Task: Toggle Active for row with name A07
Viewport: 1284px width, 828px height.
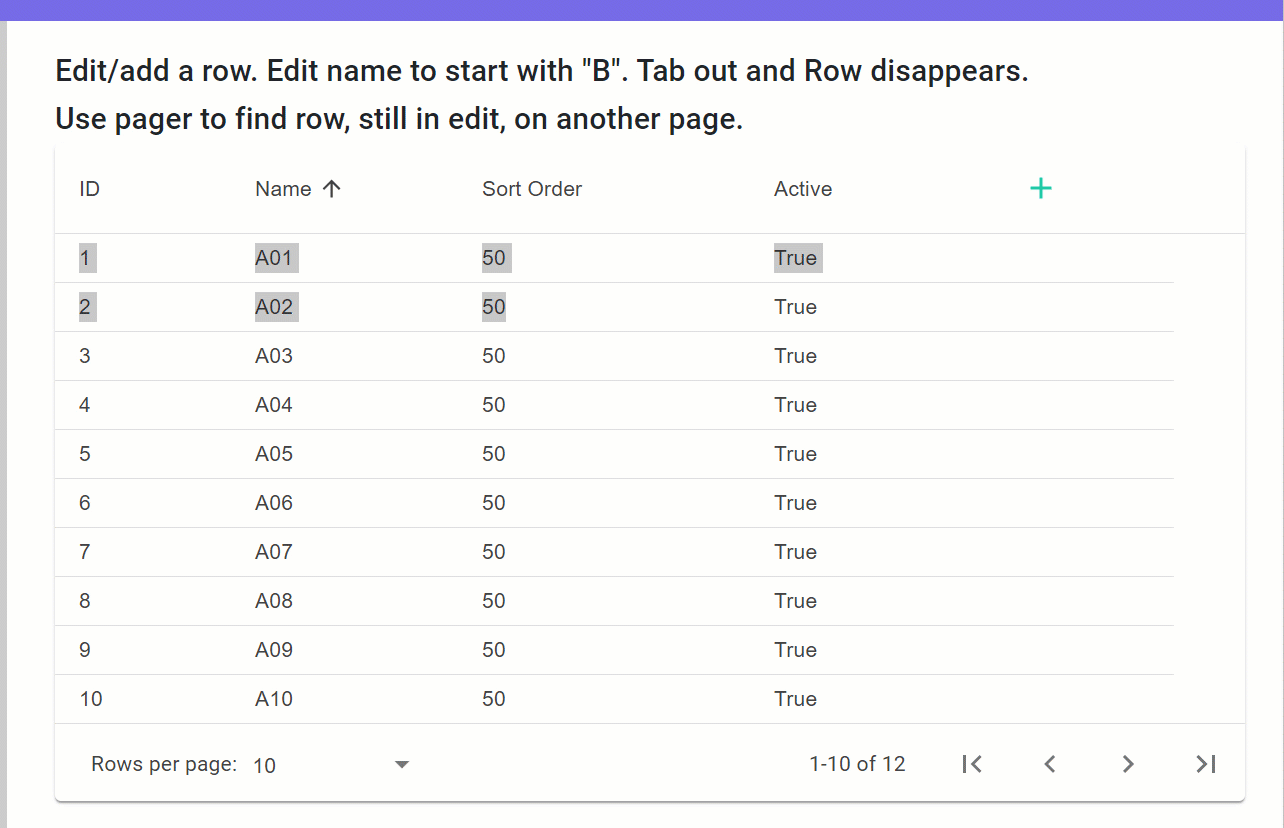Action: (x=795, y=551)
